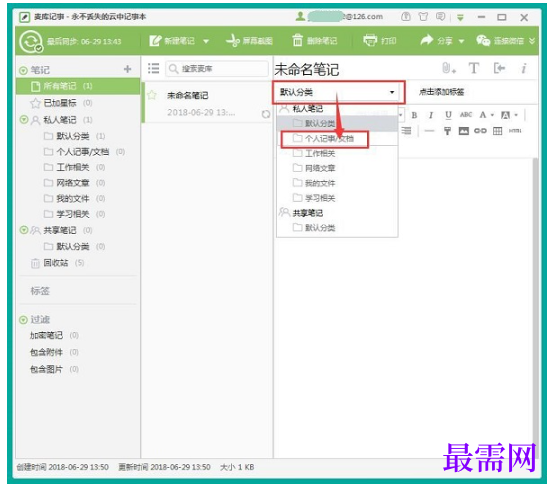Click the sync notes circular icon
Image resolution: width=555 pixels, height=489 pixels.
tap(31, 41)
